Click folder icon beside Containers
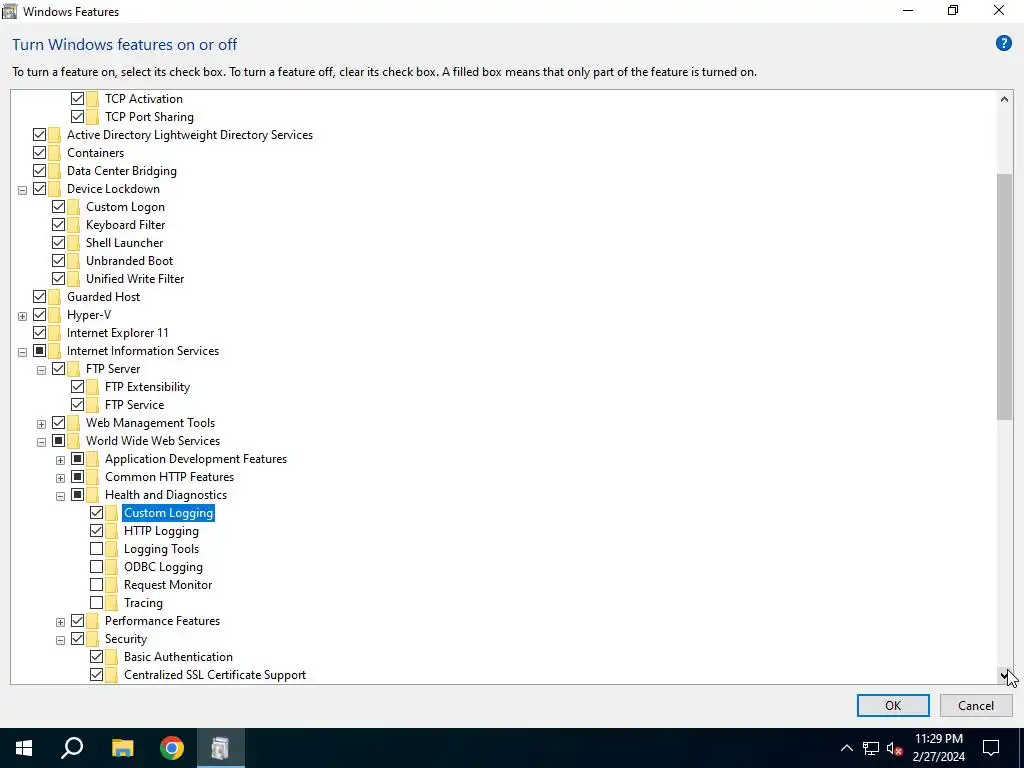Viewport: 1024px width, 768px height. point(54,153)
